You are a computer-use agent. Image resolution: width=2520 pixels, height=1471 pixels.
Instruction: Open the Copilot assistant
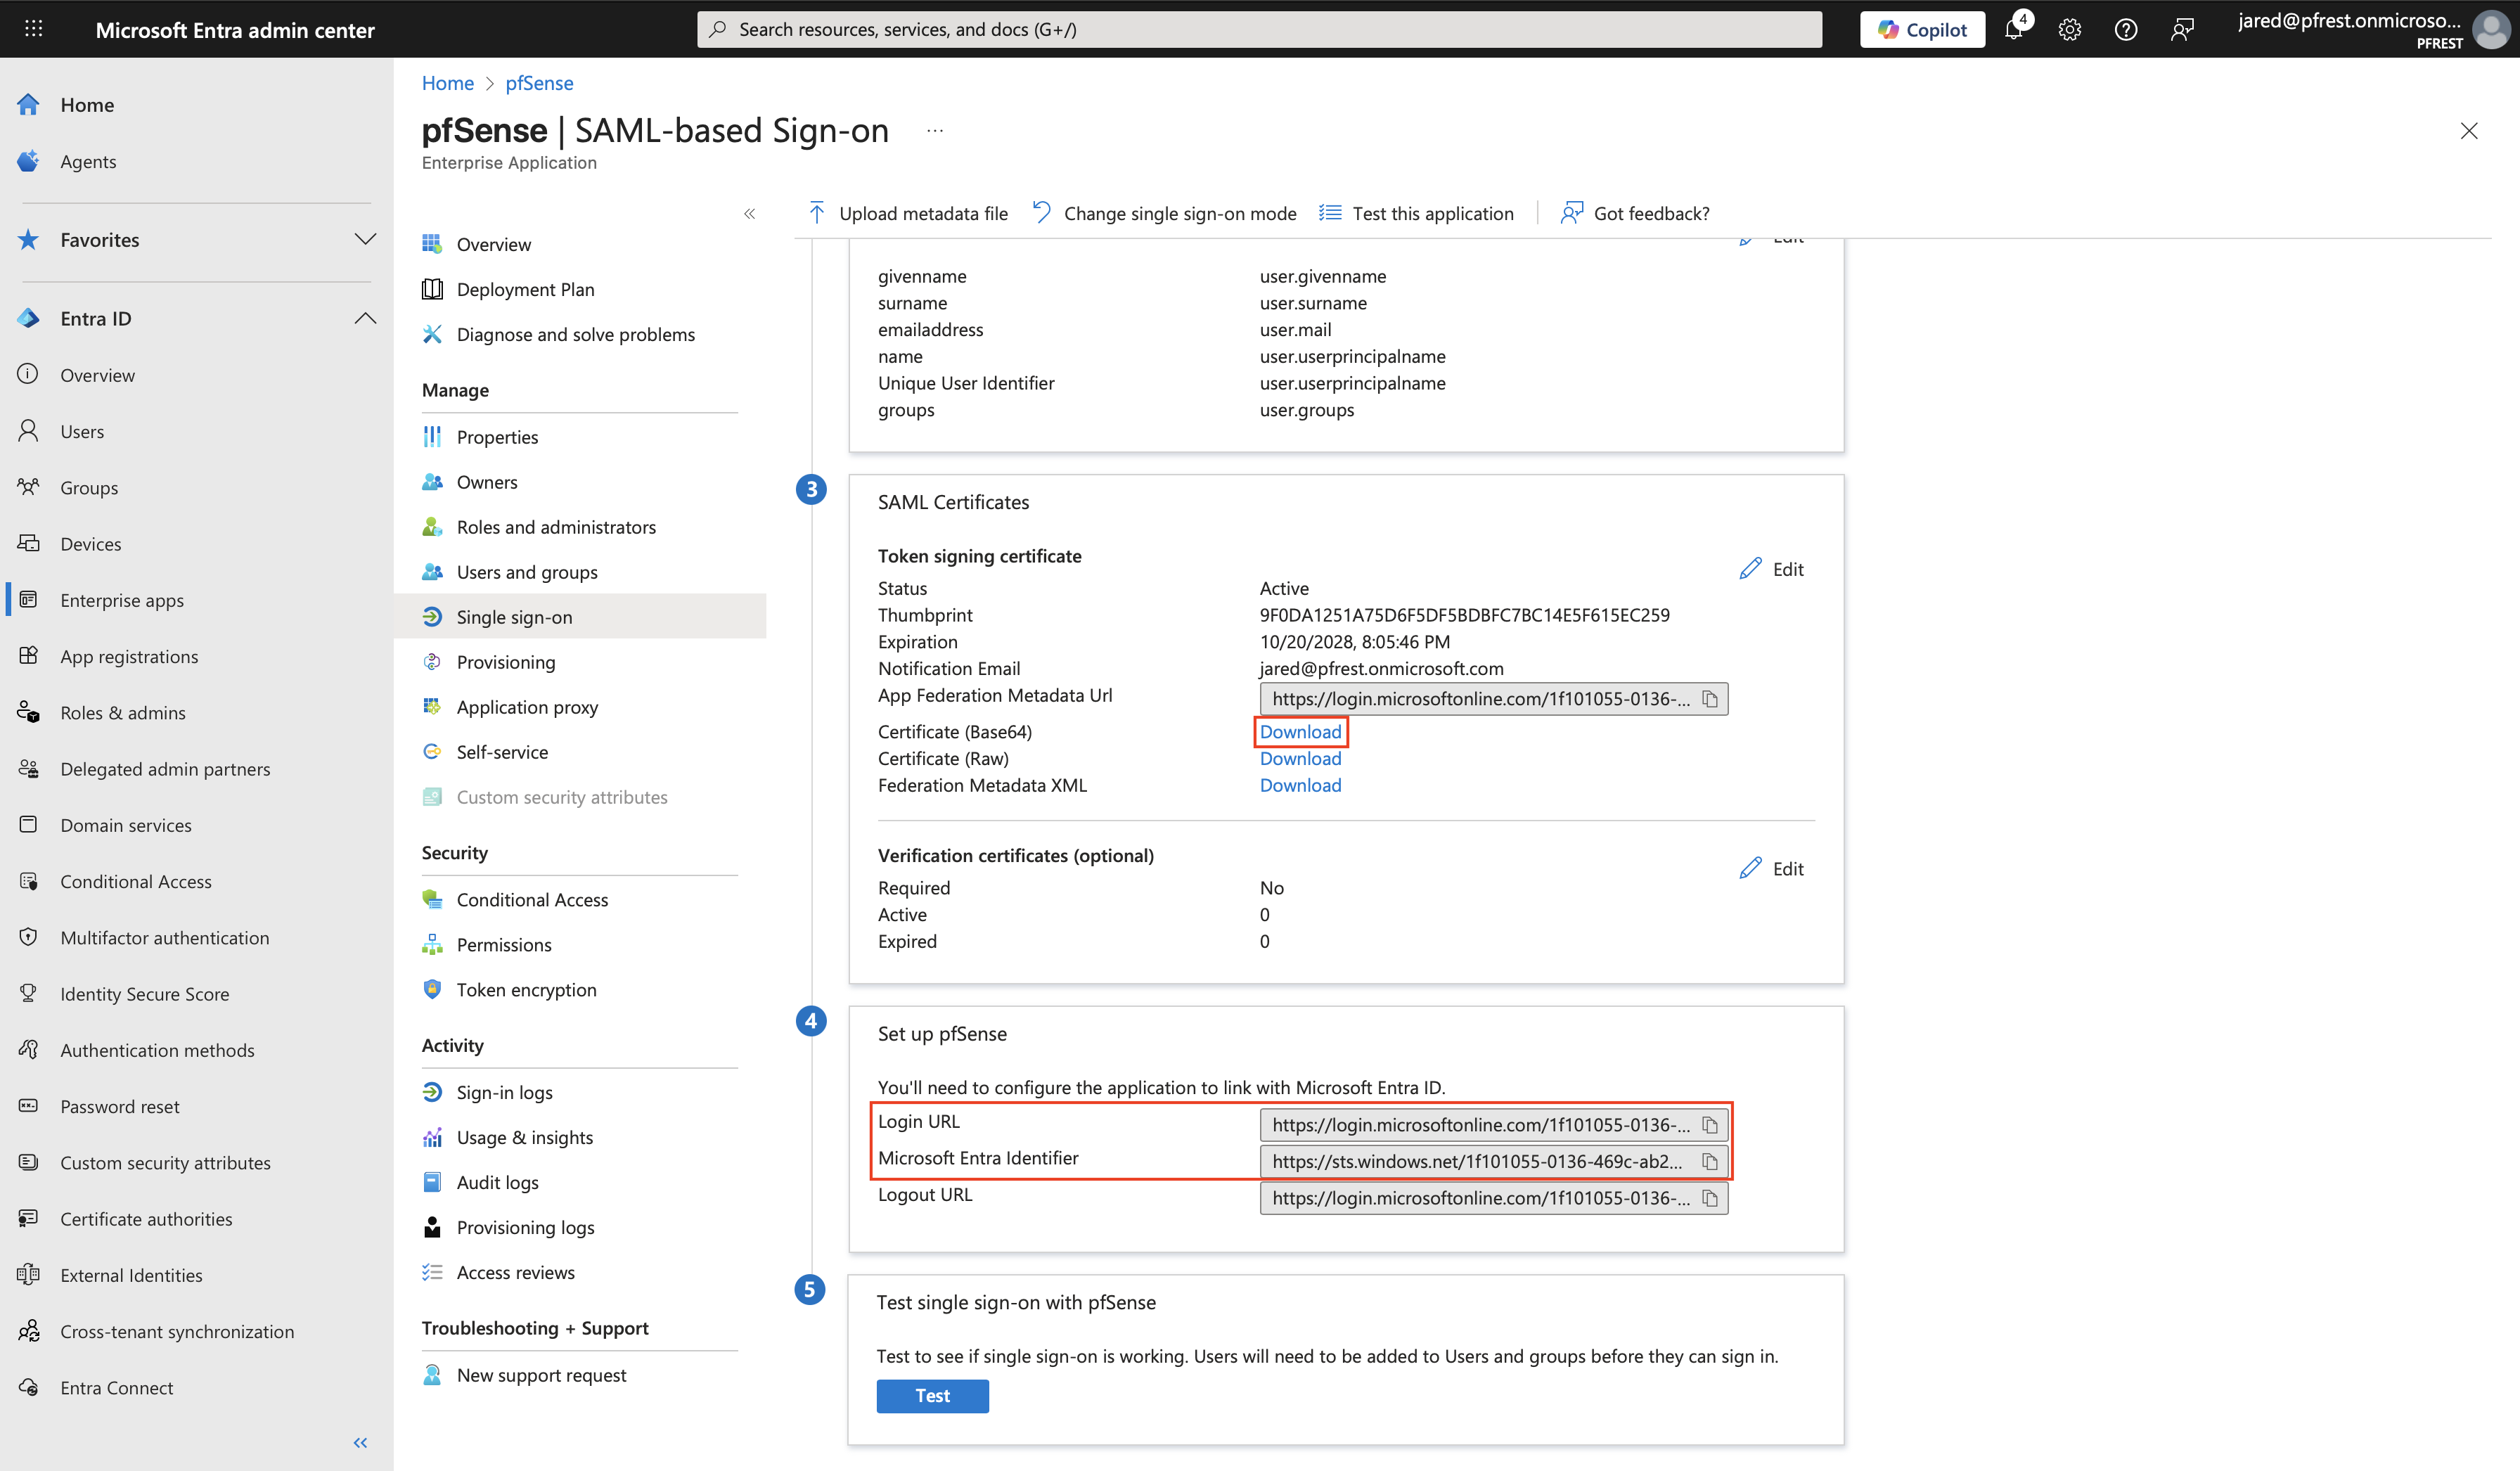(1921, 29)
